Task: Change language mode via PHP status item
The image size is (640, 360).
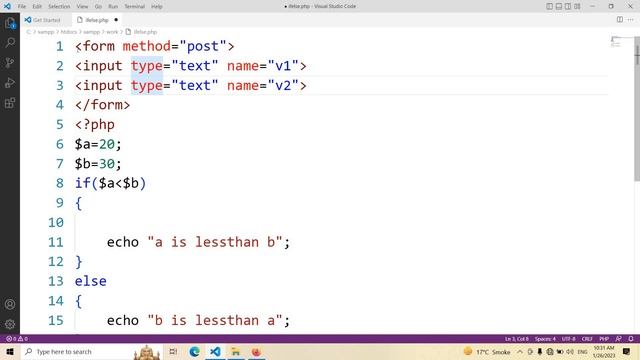Action: click(604, 339)
